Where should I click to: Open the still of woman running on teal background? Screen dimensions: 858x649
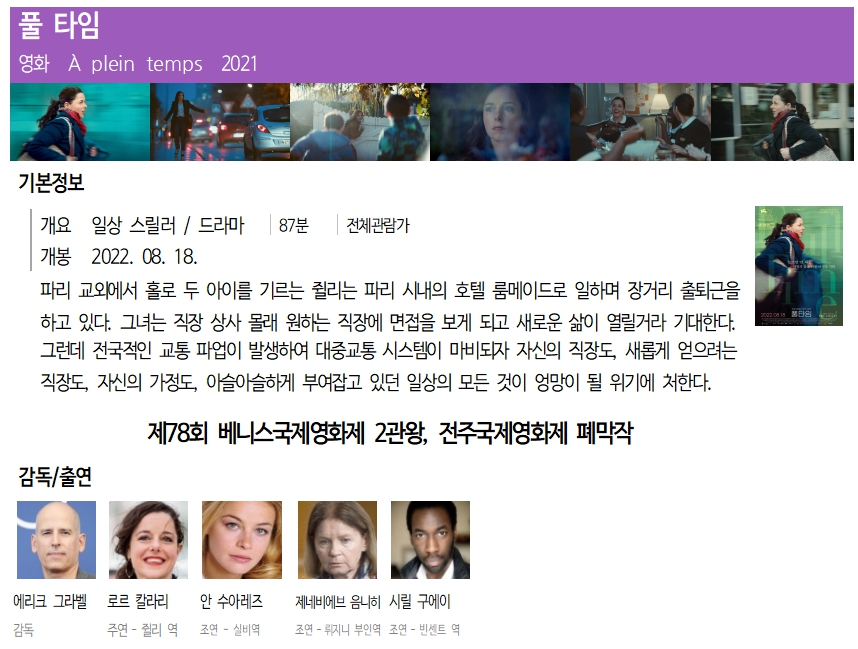(x=80, y=121)
